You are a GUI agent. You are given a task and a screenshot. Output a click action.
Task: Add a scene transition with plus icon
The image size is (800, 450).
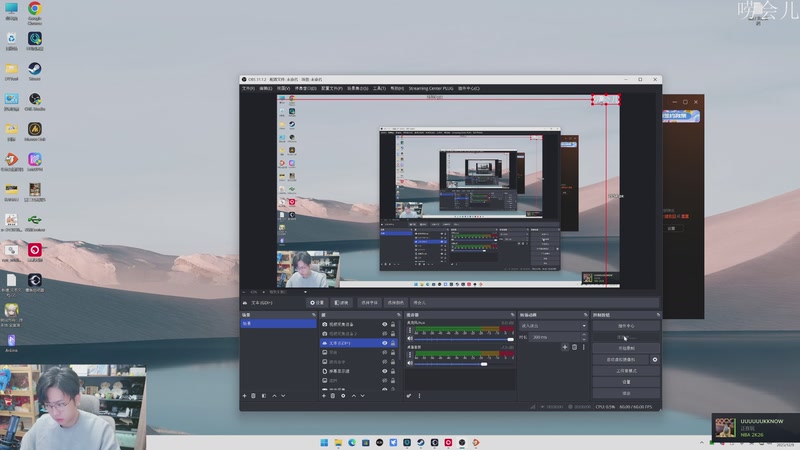tap(565, 347)
